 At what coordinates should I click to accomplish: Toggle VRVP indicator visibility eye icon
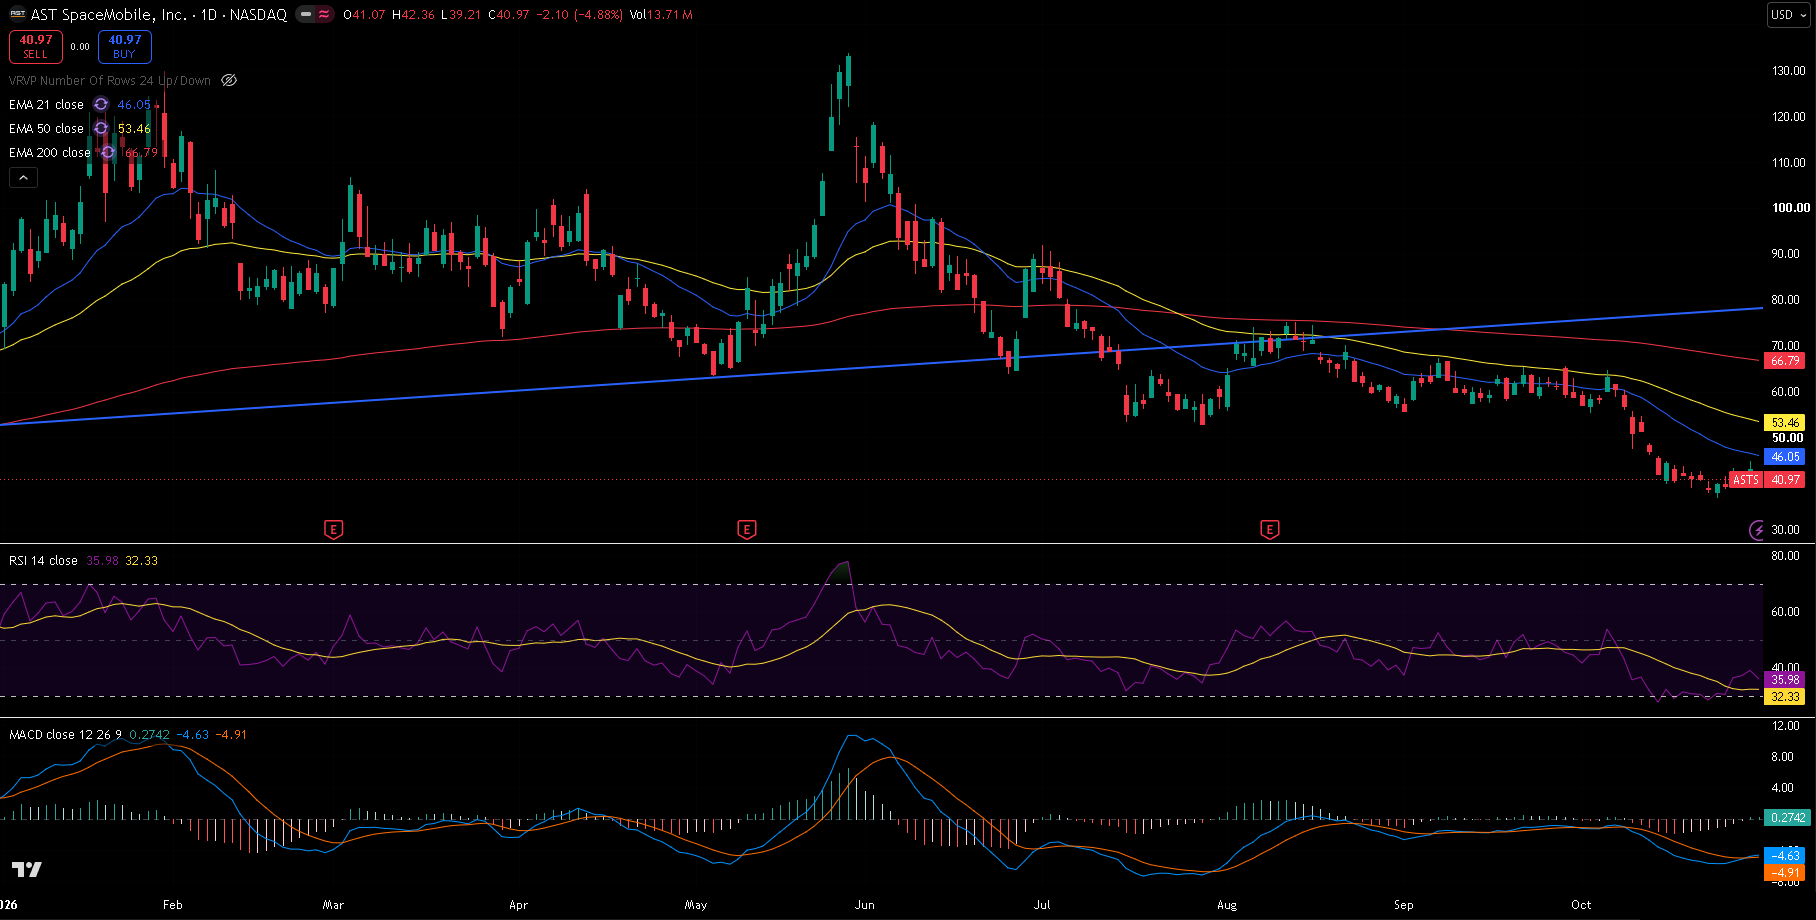pos(229,81)
